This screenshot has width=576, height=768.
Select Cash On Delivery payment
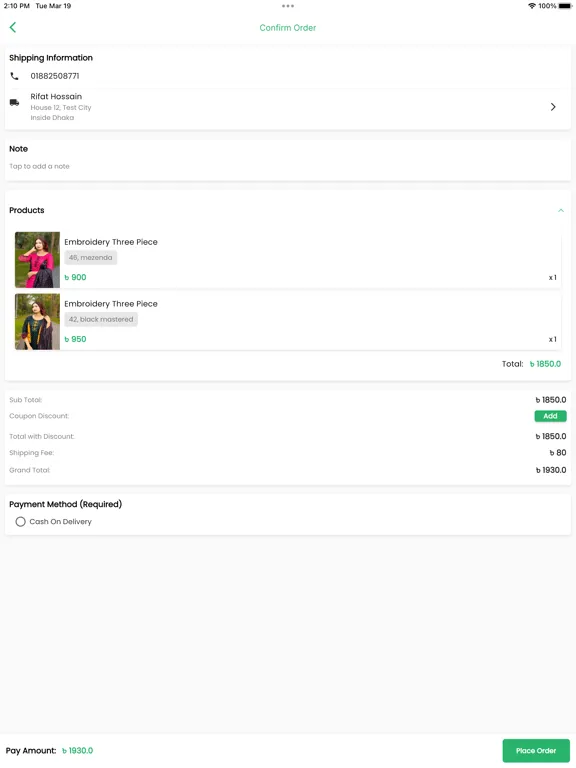coord(20,522)
